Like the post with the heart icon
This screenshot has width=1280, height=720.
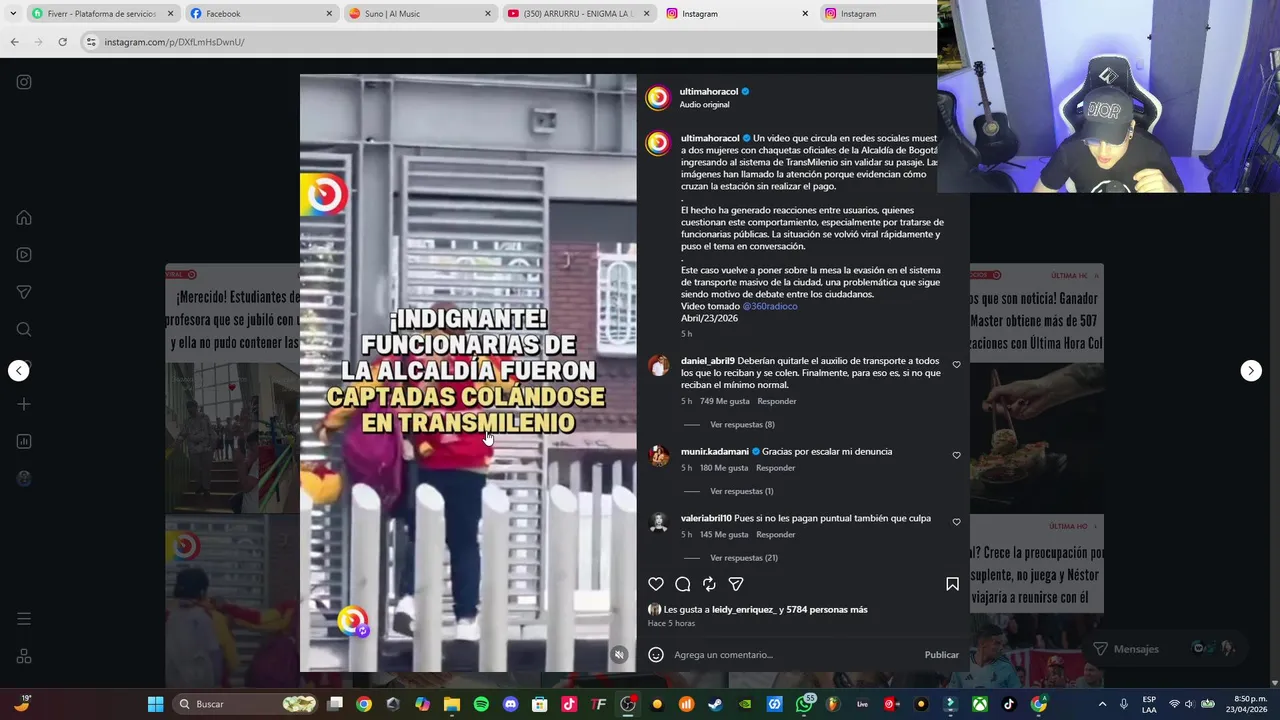[x=656, y=584]
